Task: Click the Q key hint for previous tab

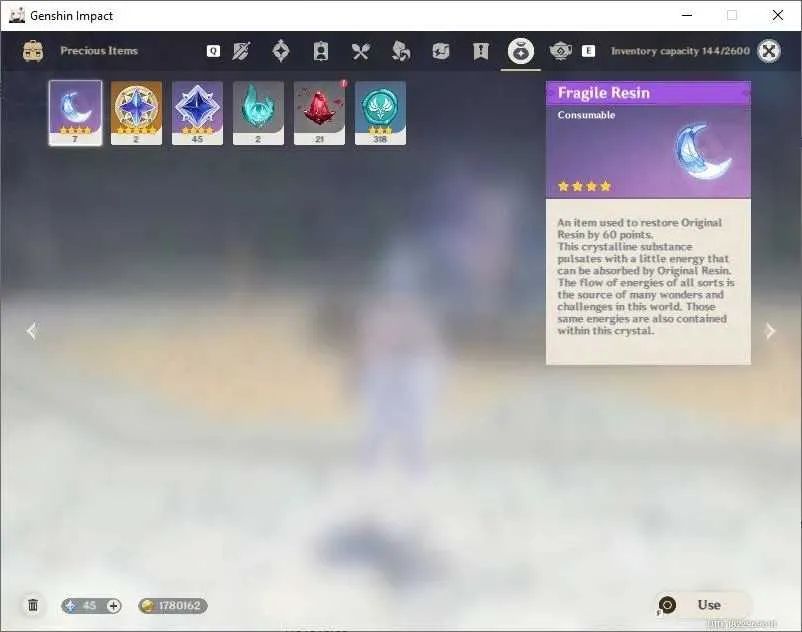Action: point(213,51)
